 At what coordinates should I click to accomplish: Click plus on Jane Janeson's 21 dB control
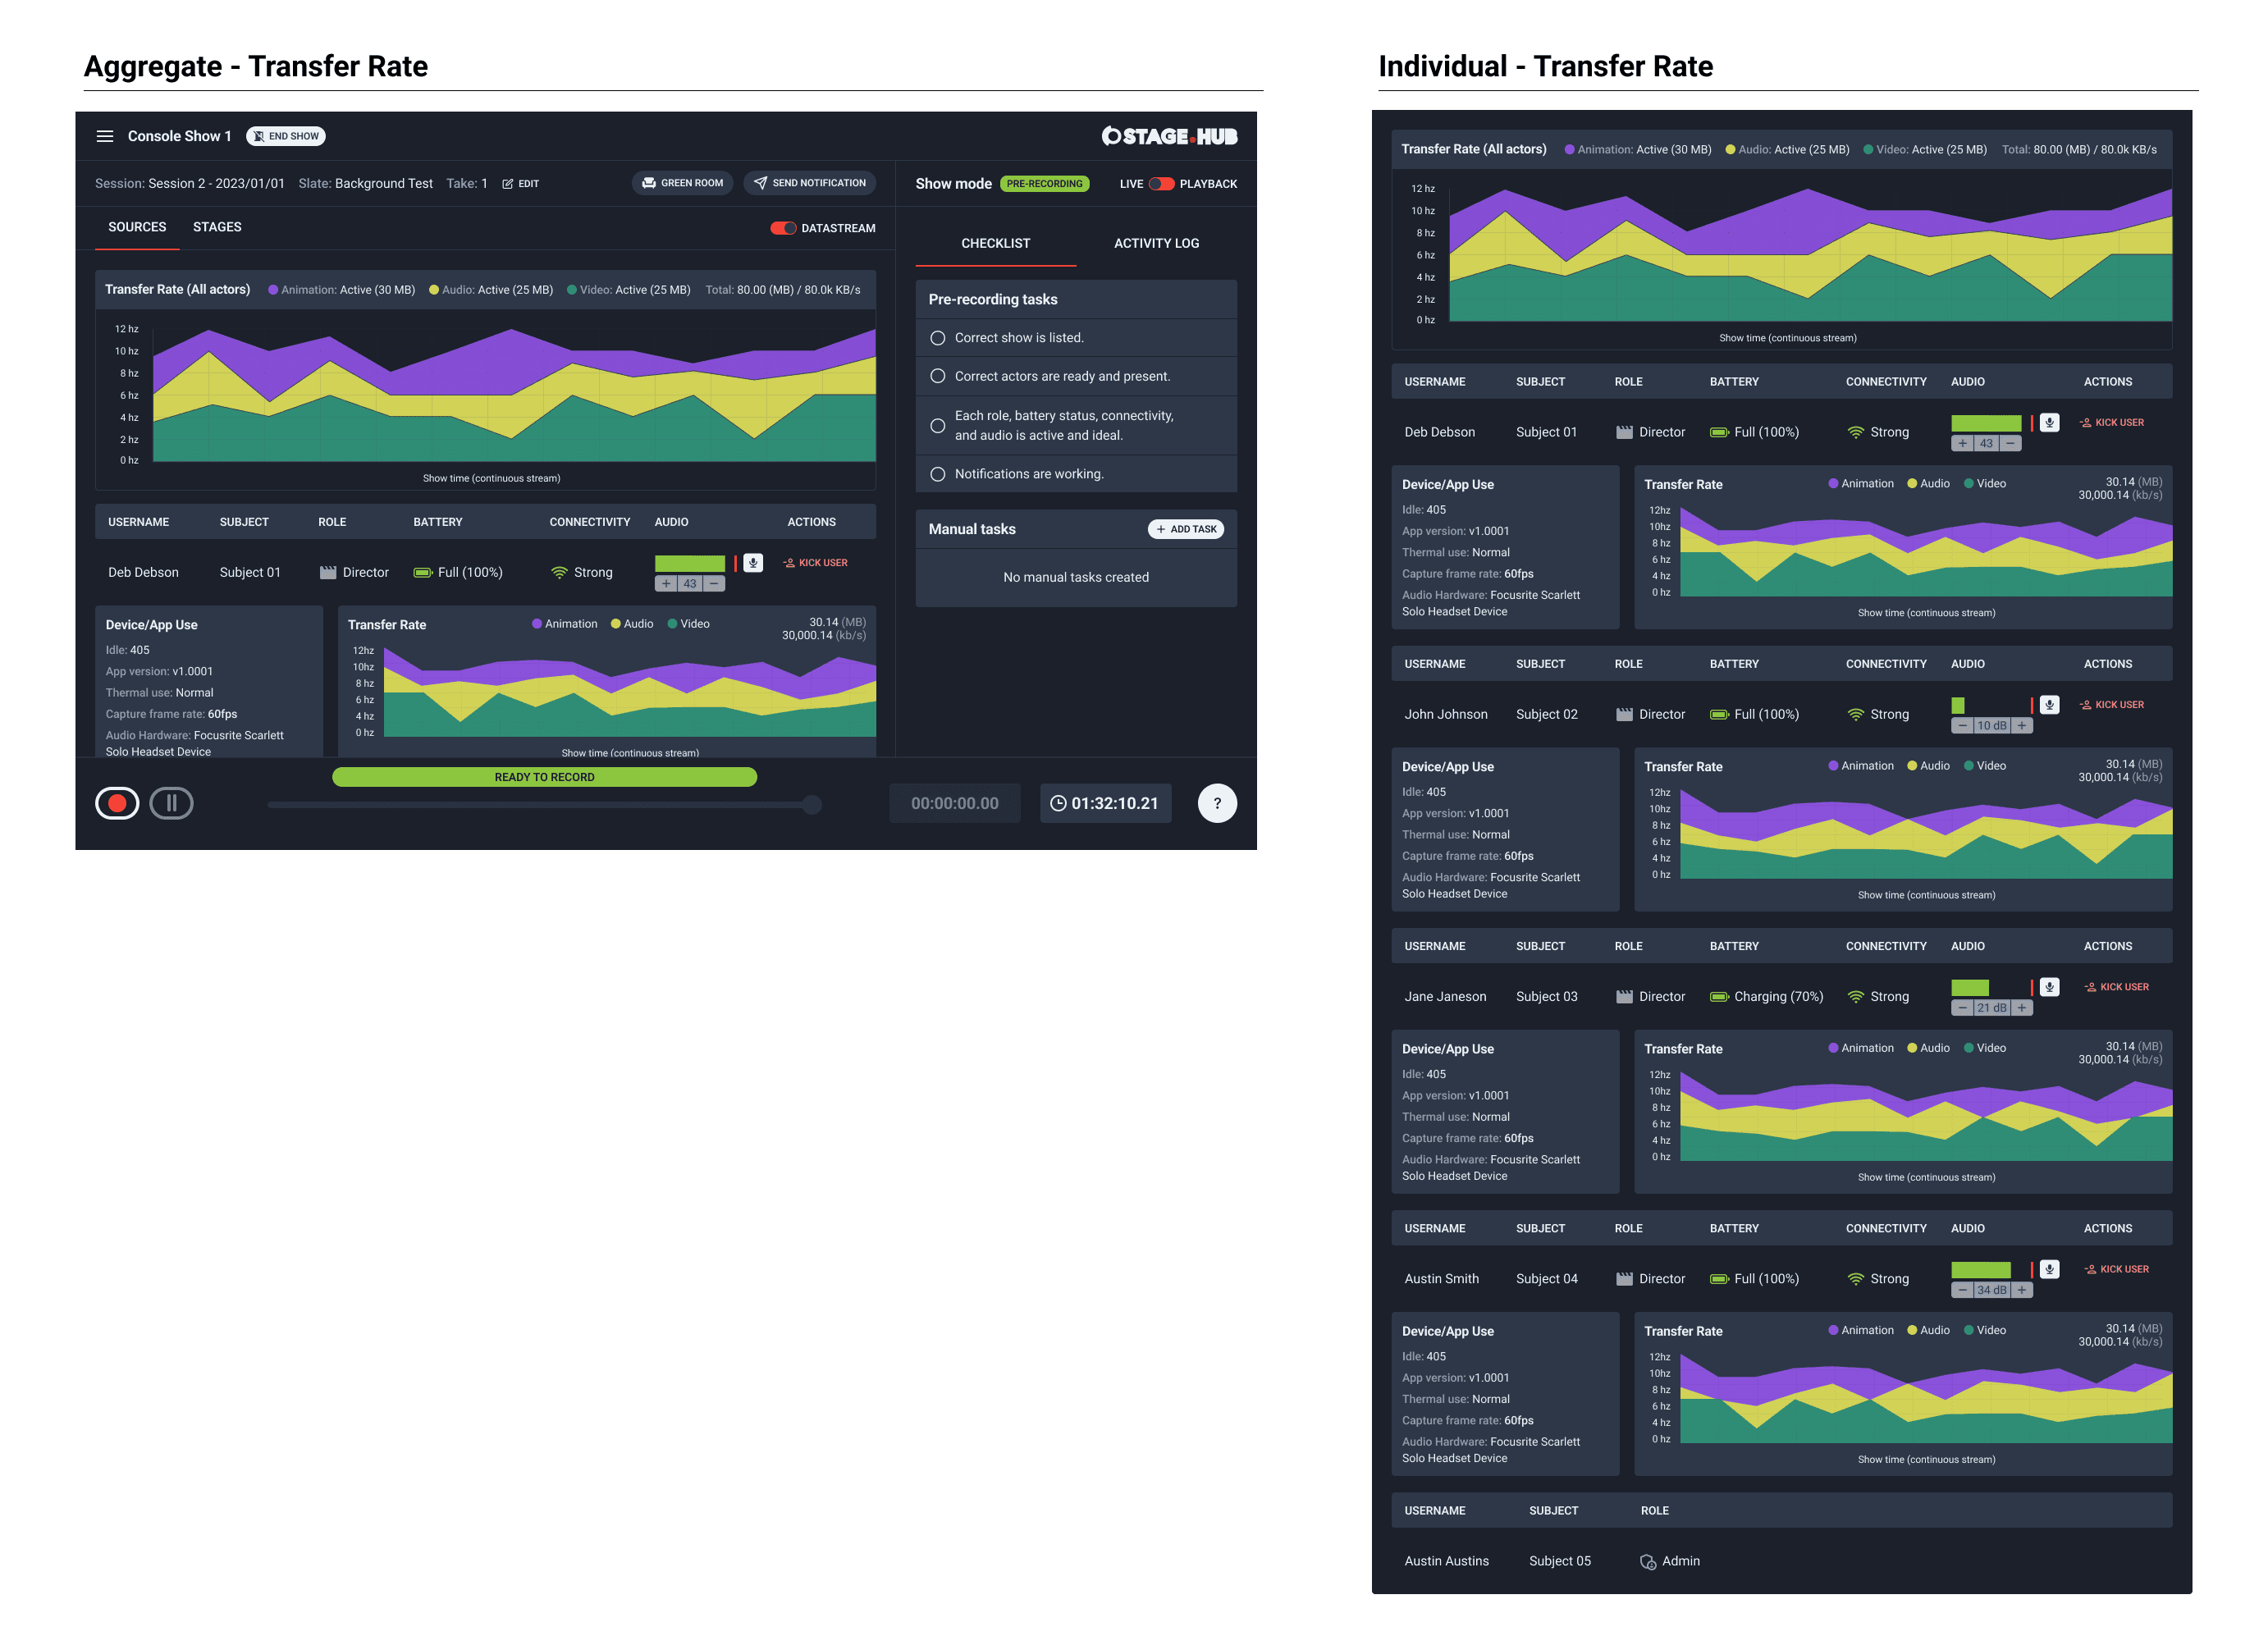tap(2021, 1008)
